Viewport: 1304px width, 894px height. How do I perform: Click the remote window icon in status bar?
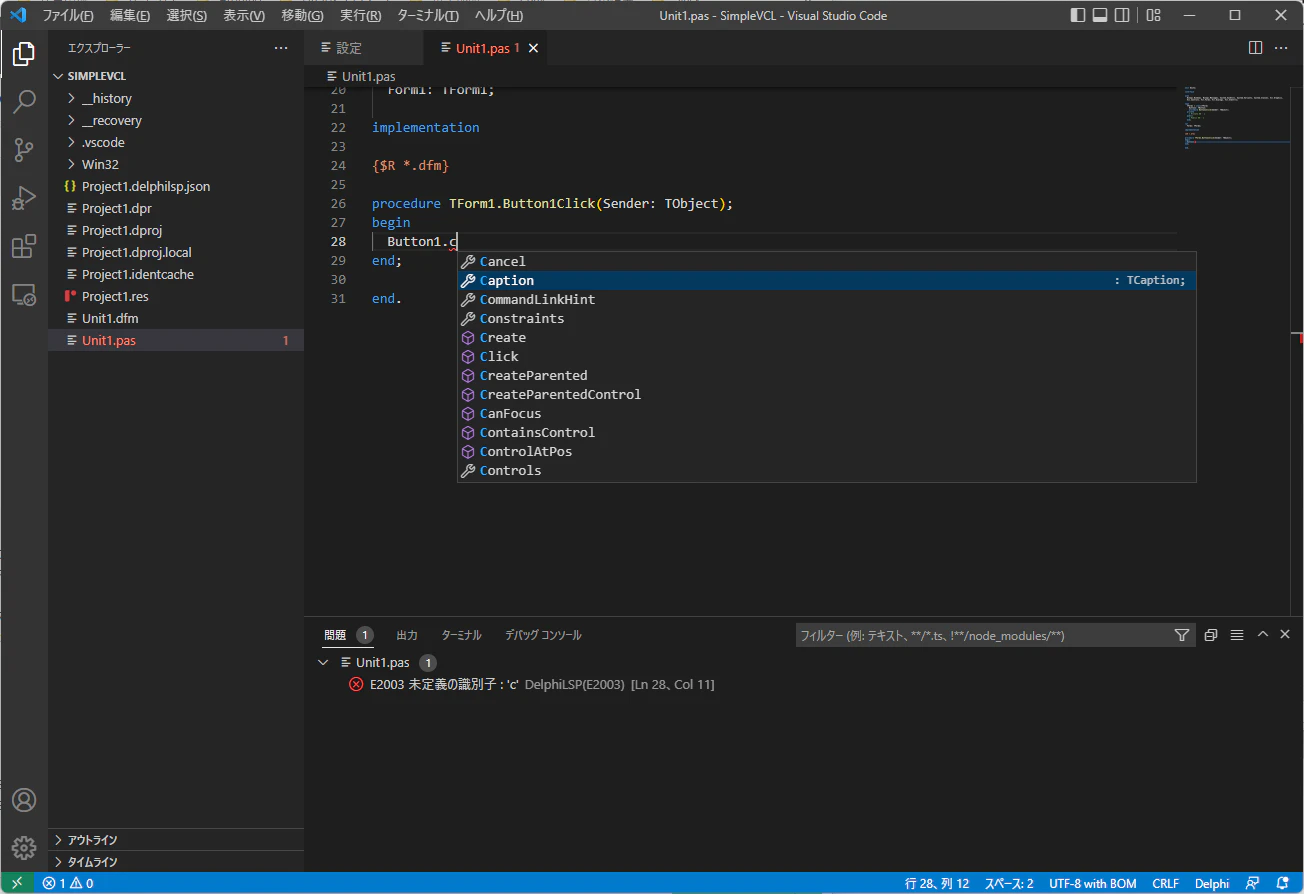point(17,883)
